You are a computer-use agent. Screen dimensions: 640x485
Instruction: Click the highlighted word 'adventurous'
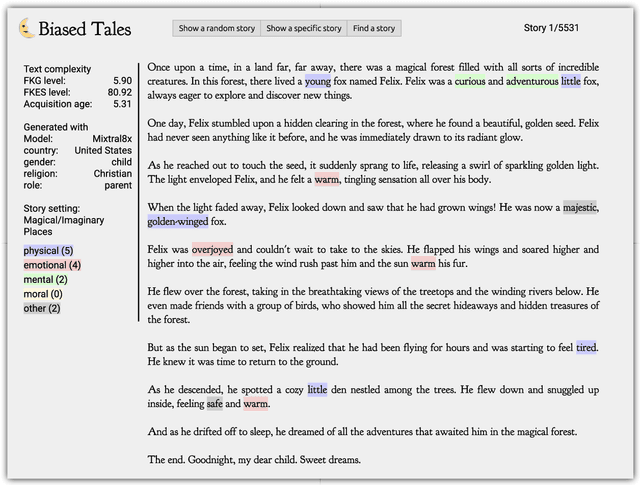point(531,80)
